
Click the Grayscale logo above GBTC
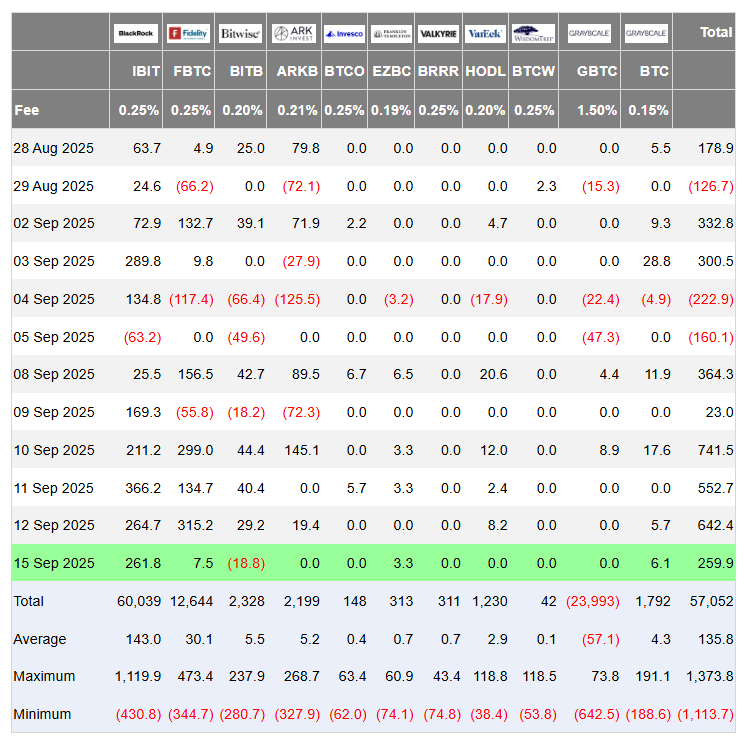point(589,34)
